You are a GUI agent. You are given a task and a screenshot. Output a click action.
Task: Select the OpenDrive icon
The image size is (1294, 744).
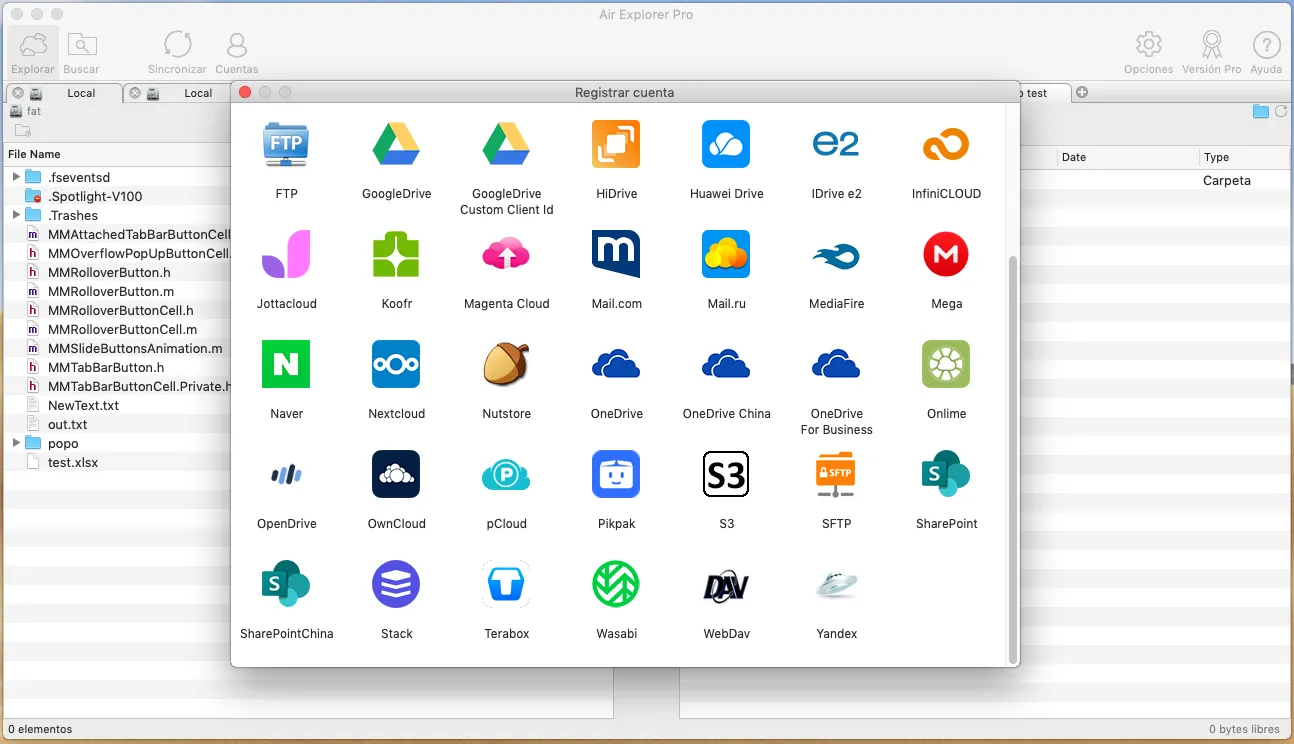pyautogui.click(x=286, y=474)
